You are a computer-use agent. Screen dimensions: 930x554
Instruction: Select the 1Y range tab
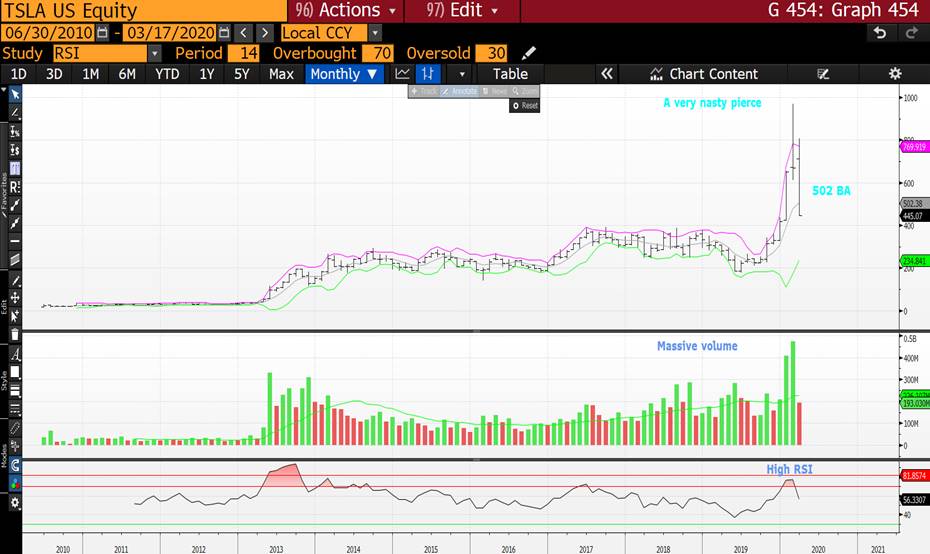click(206, 74)
